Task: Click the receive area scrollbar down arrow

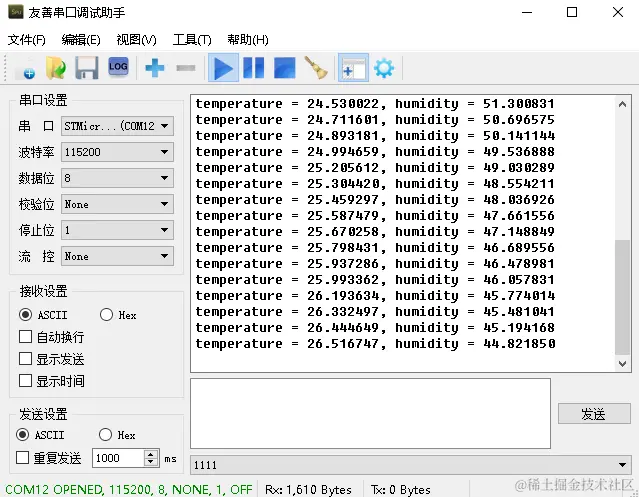Action: [x=622, y=363]
